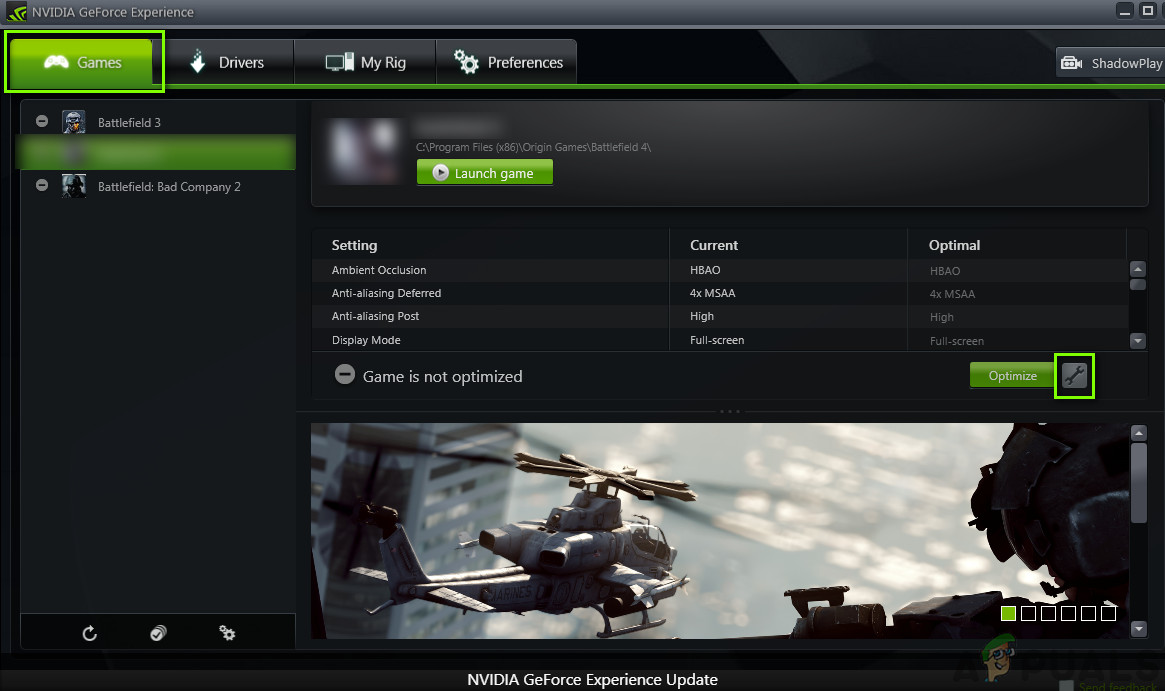Click minus status icon beside Battlefield 3
The height and width of the screenshot is (691, 1165).
click(42, 121)
